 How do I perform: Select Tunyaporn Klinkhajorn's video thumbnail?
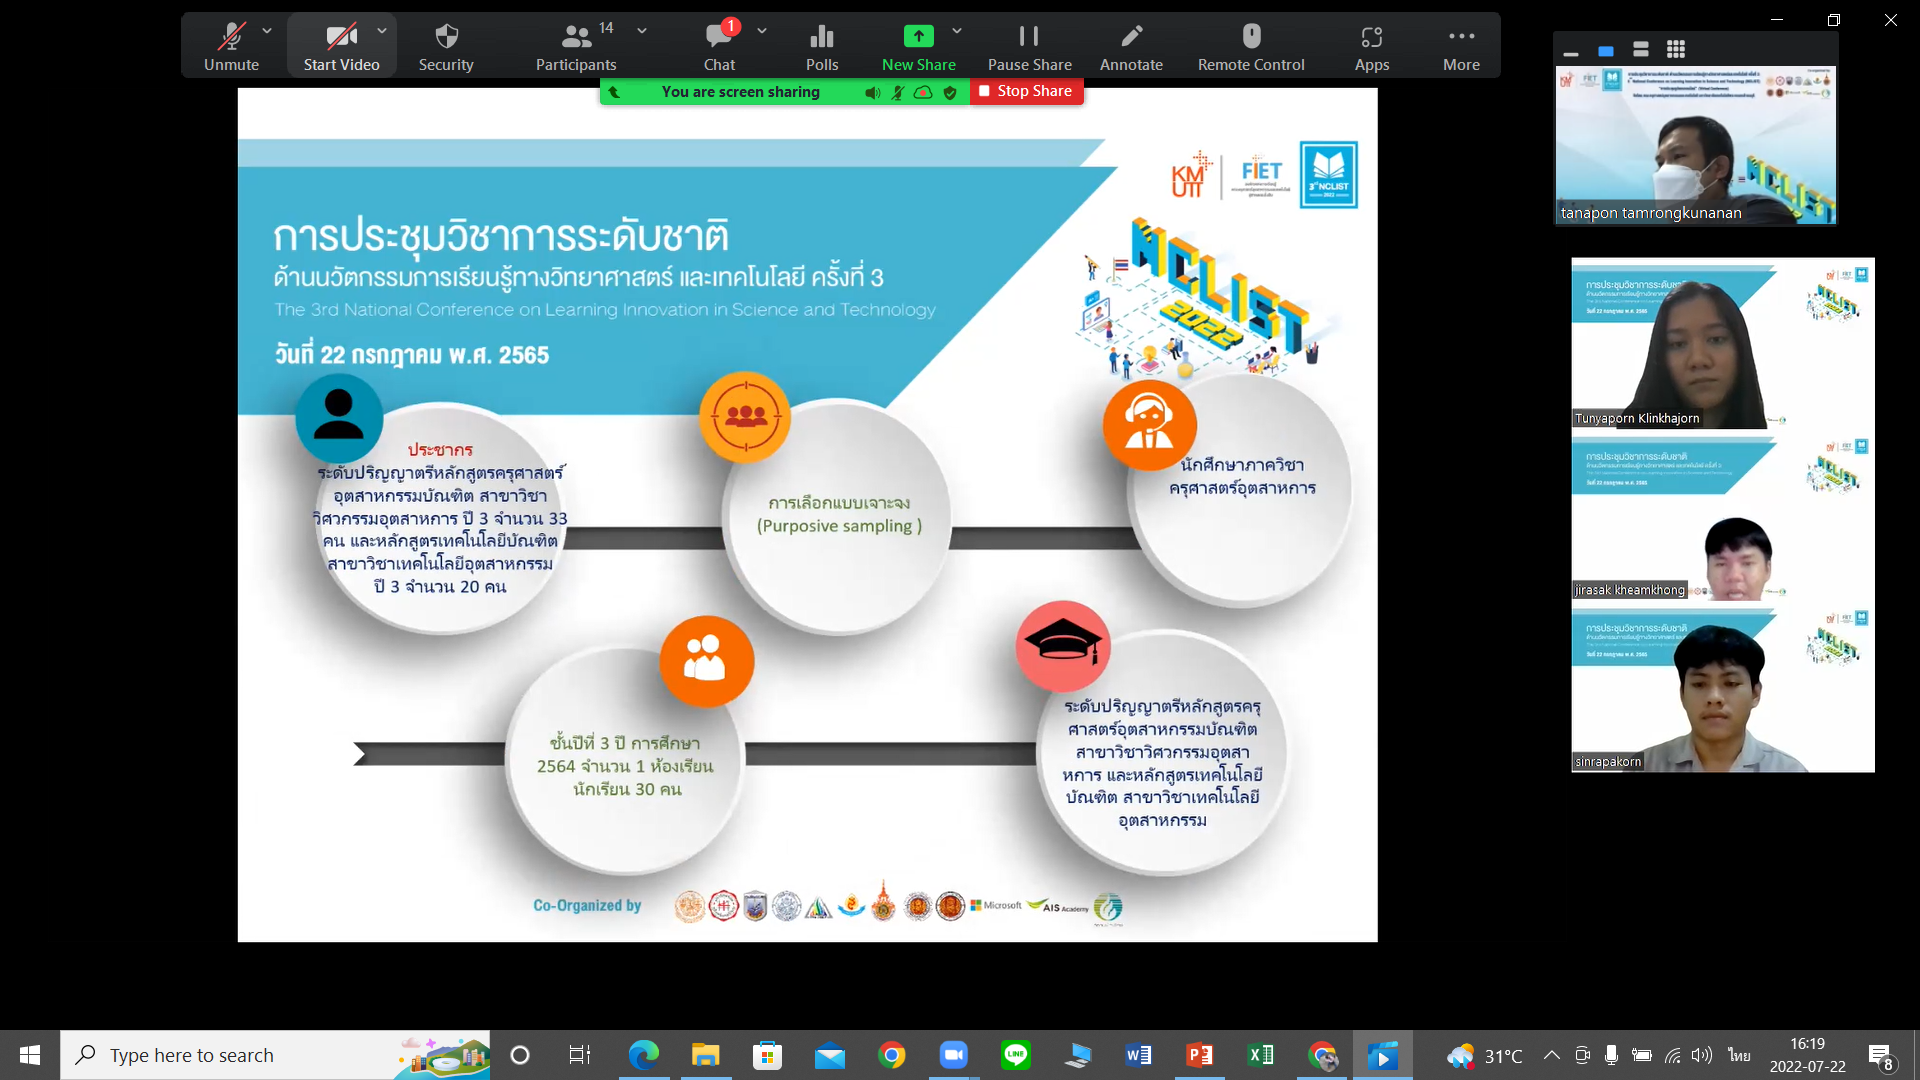click(x=1722, y=343)
